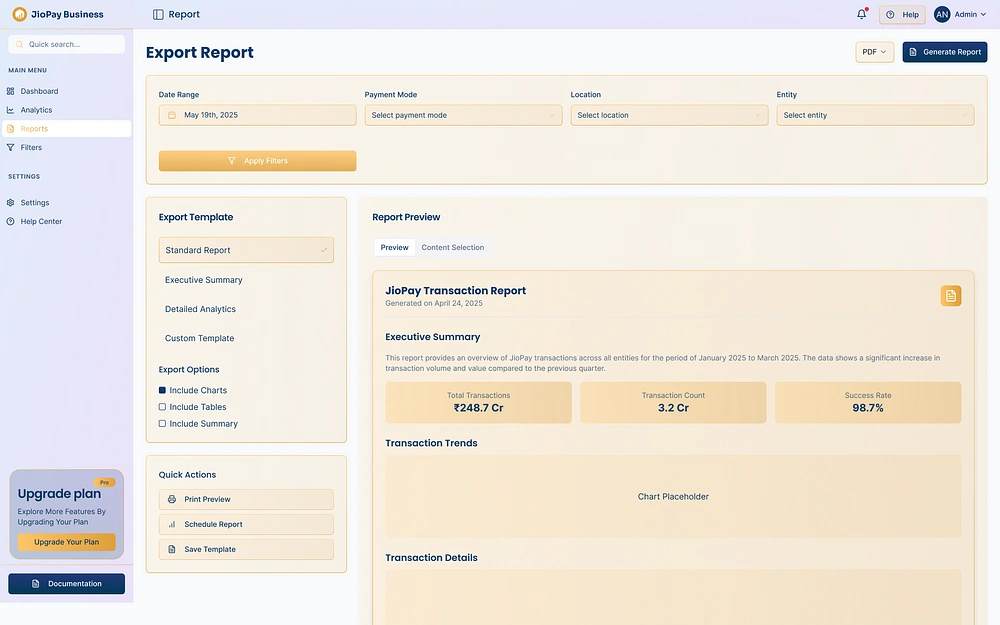
Task: Switch to the Preview tab
Action: click(395, 247)
